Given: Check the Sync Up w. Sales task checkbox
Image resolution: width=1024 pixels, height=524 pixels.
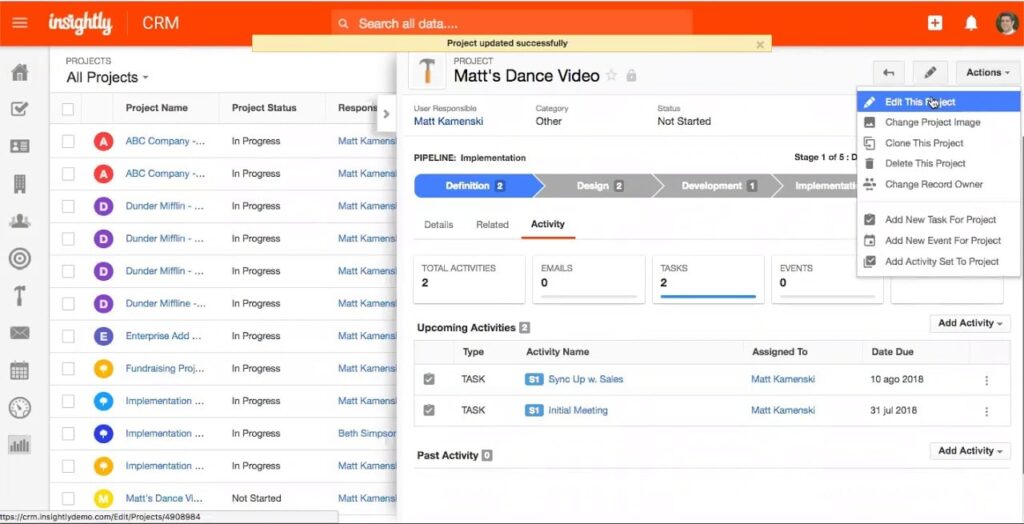Looking at the screenshot, I should pyautogui.click(x=429, y=380).
